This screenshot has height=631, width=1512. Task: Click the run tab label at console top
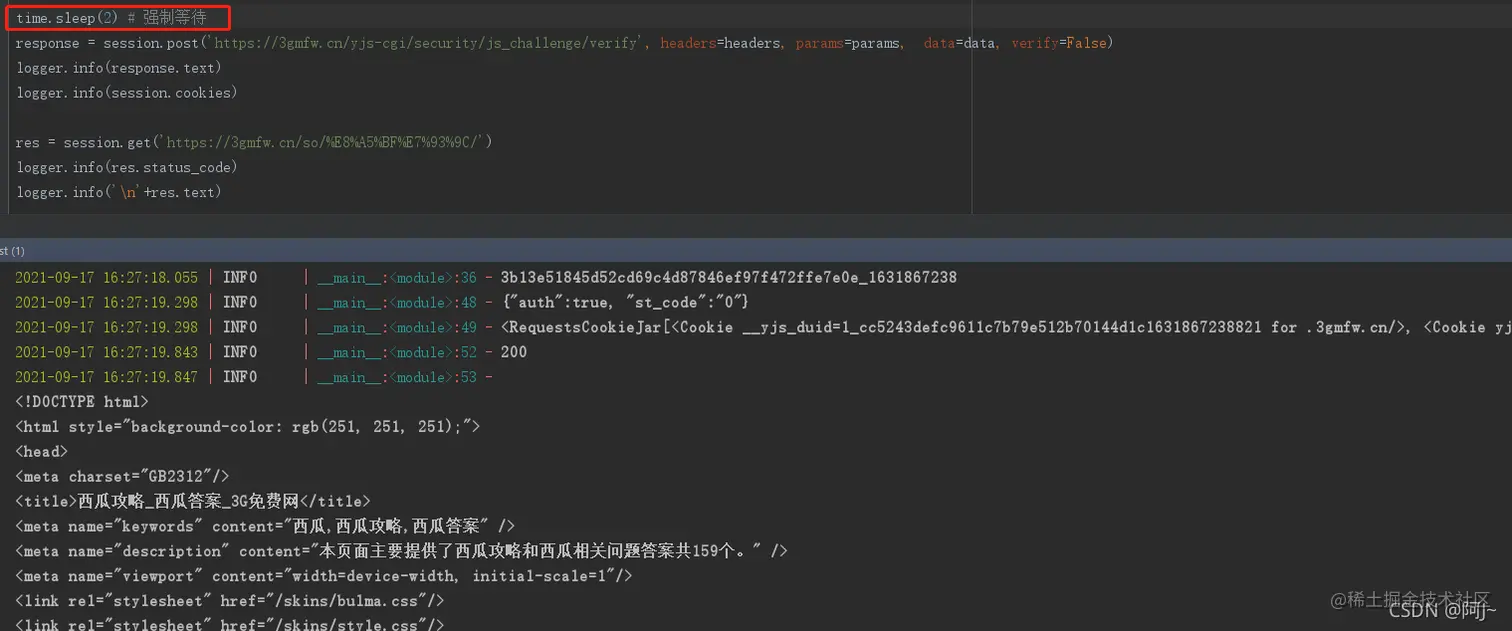13,251
